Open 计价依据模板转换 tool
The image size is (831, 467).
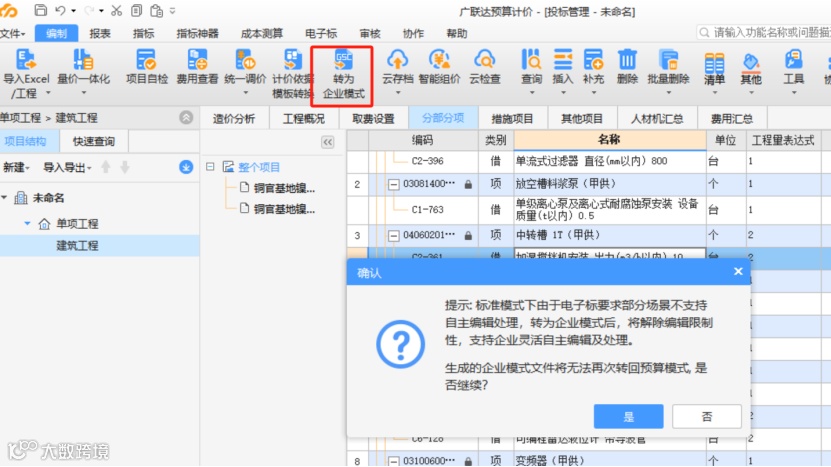[x=293, y=73]
